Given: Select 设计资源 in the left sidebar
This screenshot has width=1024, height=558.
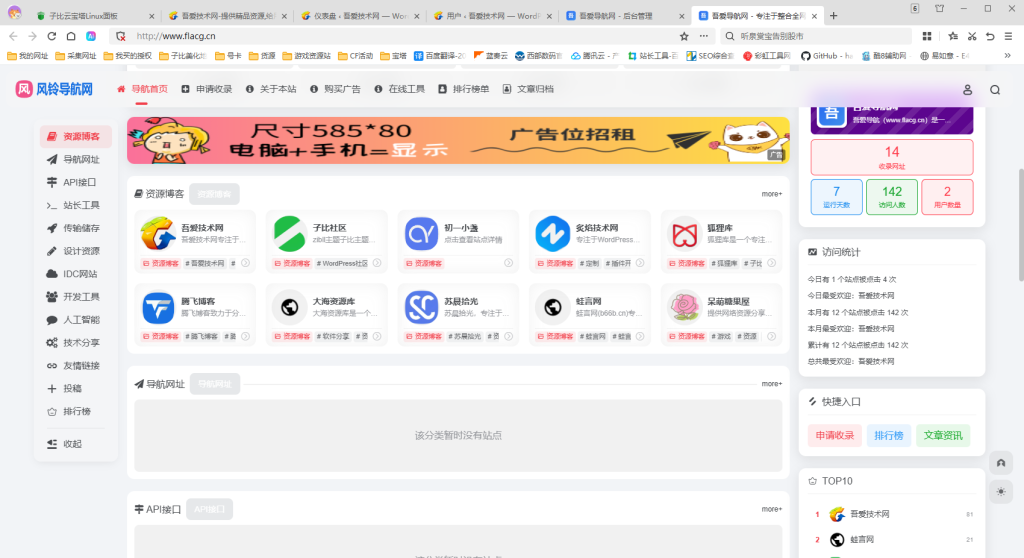Looking at the screenshot, I should tap(76, 251).
